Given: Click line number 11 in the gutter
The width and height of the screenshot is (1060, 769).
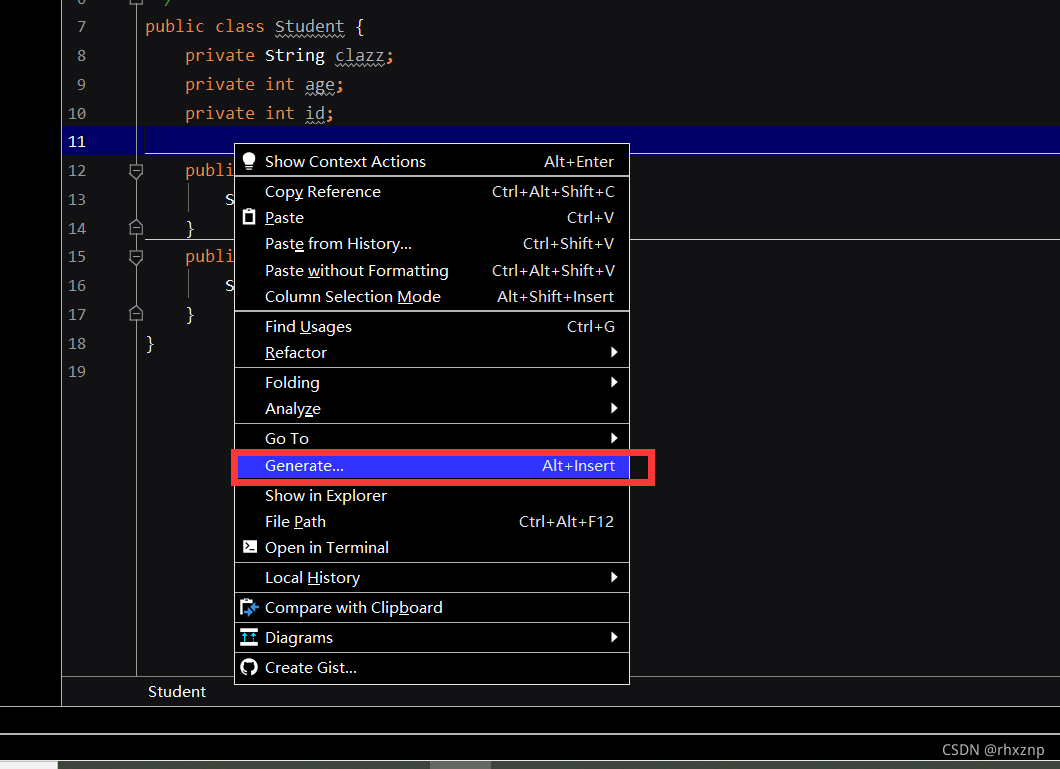Looking at the screenshot, I should pyautogui.click(x=77, y=141).
